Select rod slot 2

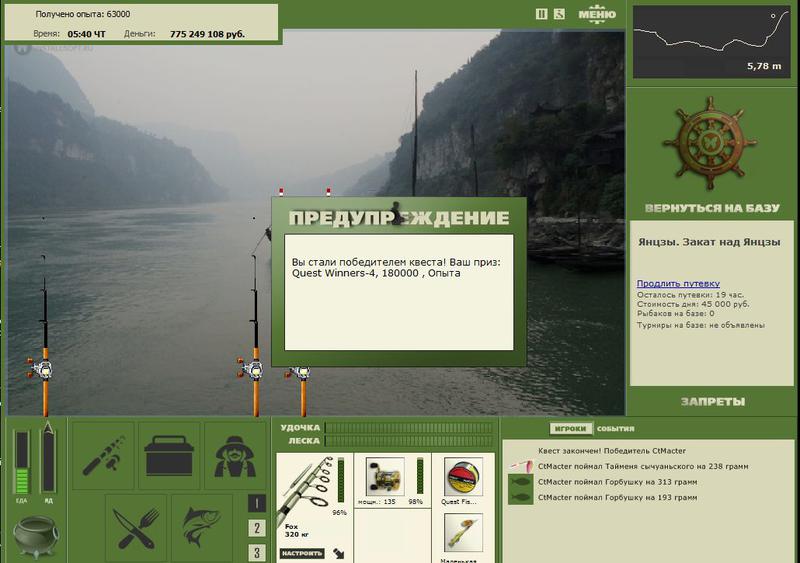click(257, 528)
